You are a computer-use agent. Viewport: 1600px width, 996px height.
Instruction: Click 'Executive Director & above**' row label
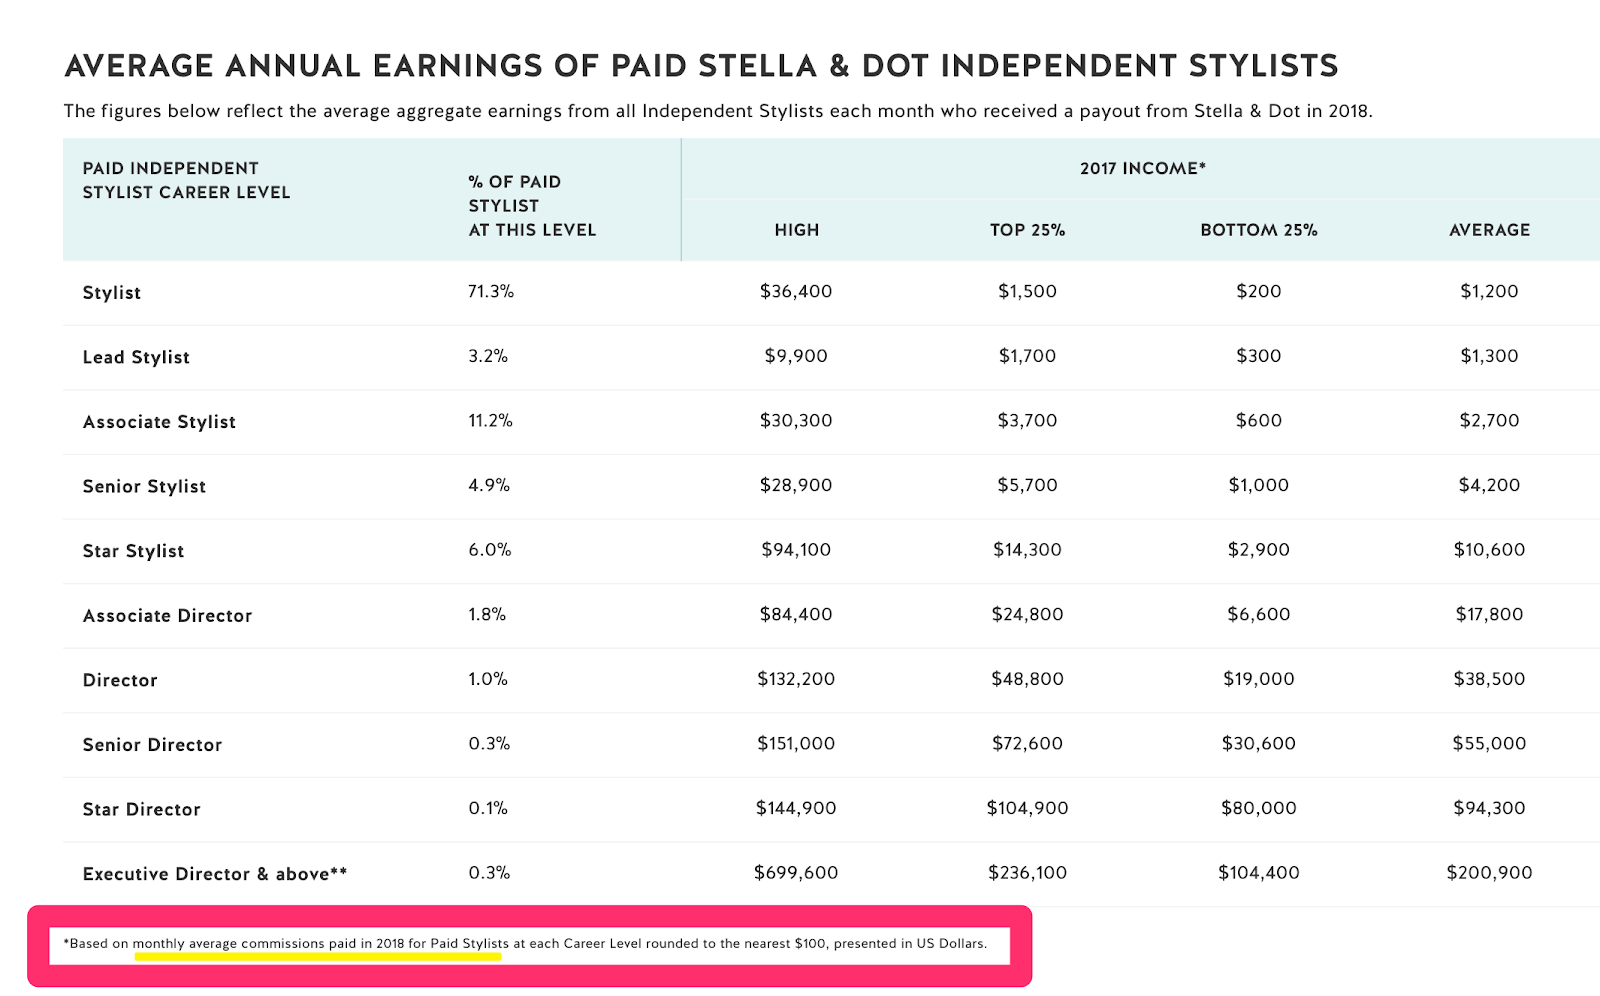tap(215, 874)
